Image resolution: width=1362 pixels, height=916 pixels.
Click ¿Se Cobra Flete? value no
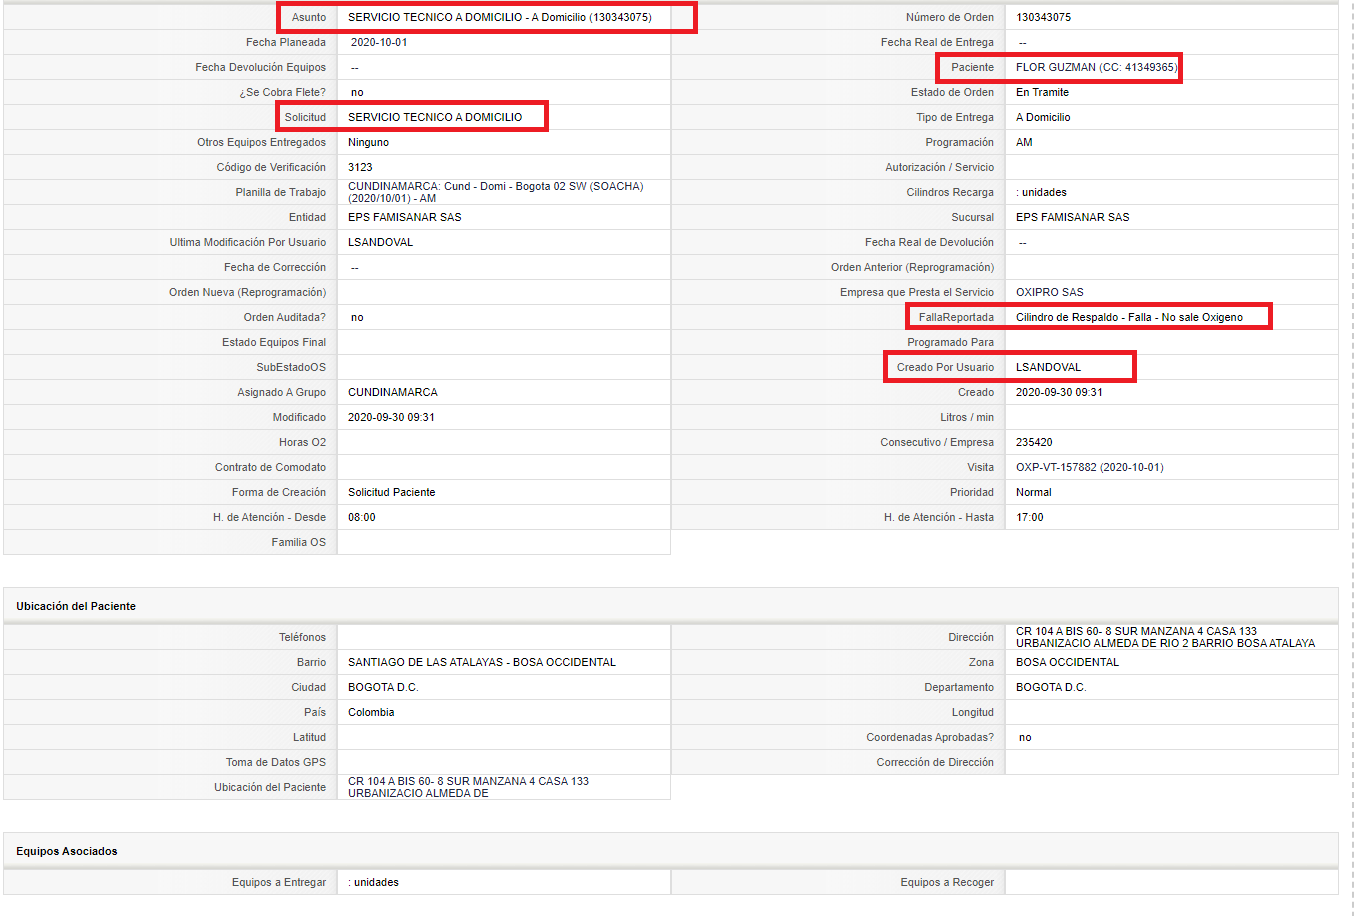357,92
